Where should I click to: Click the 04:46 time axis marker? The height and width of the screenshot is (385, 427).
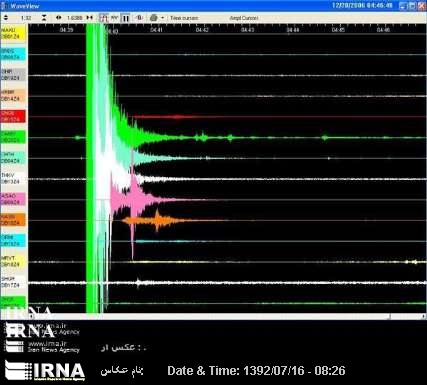[x=383, y=30]
